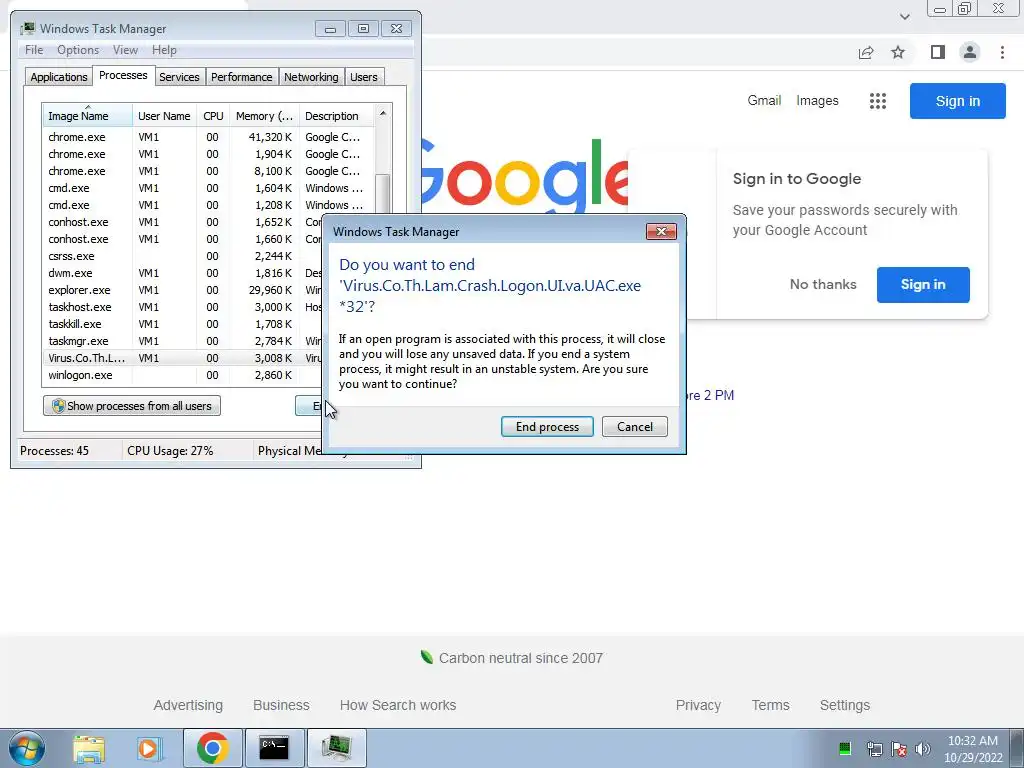Viewport: 1024px width, 768px height.
Task: Click the volume speaker tray icon
Action: [x=923, y=749]
